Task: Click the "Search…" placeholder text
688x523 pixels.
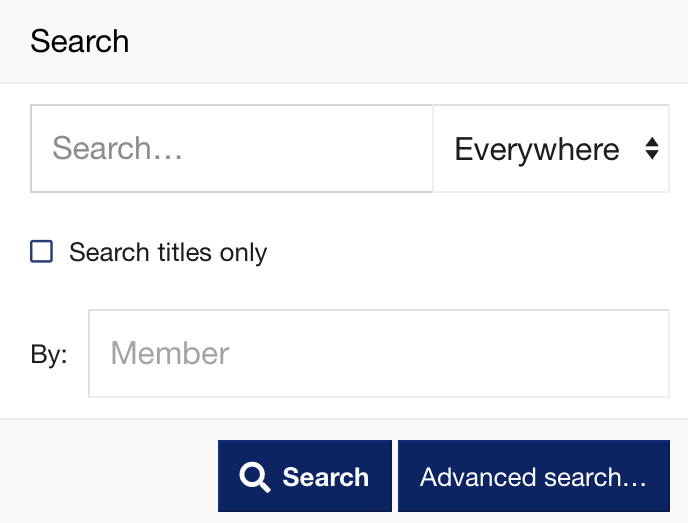Action: pos(115,149)
